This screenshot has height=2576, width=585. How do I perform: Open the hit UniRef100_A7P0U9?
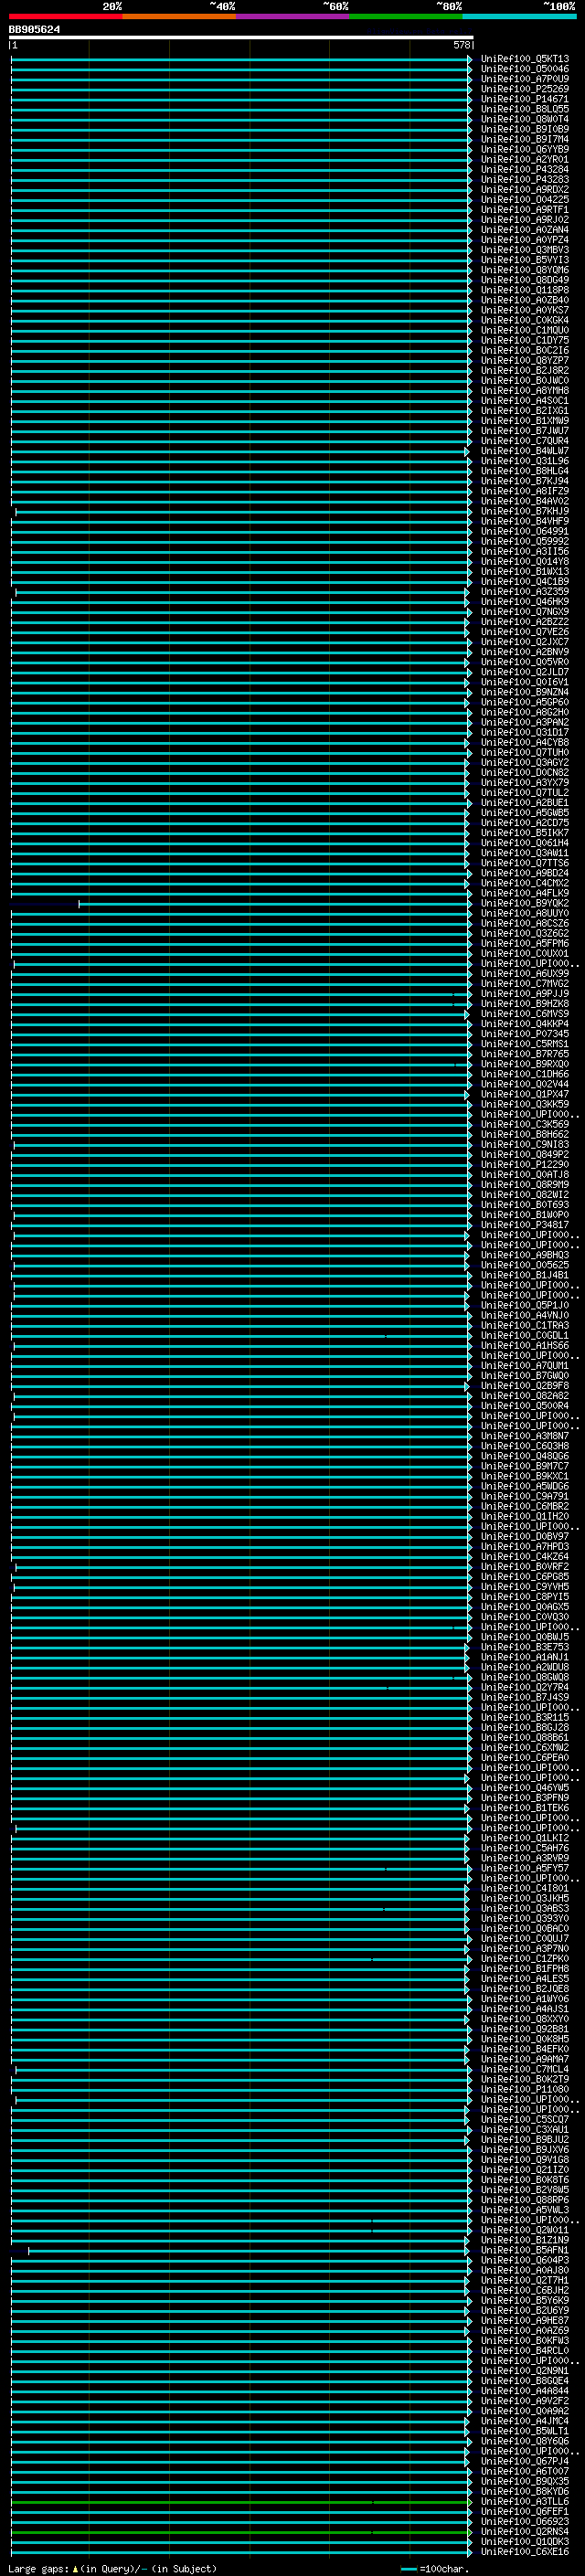pos(525,79)
